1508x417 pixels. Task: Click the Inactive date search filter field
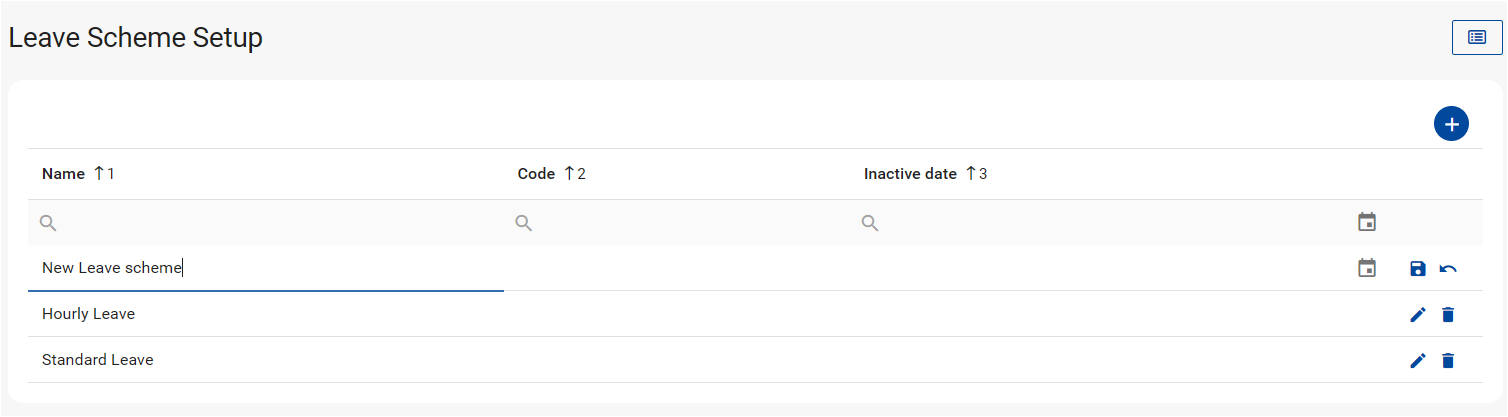(1100, 223)
